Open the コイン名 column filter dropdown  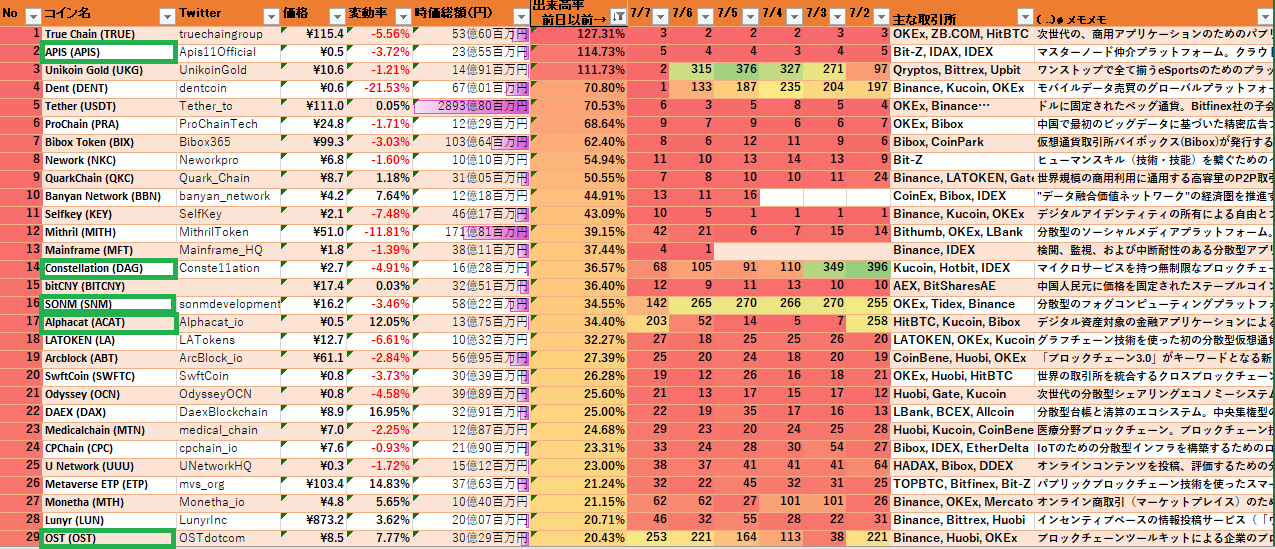[x=166, y=16]
